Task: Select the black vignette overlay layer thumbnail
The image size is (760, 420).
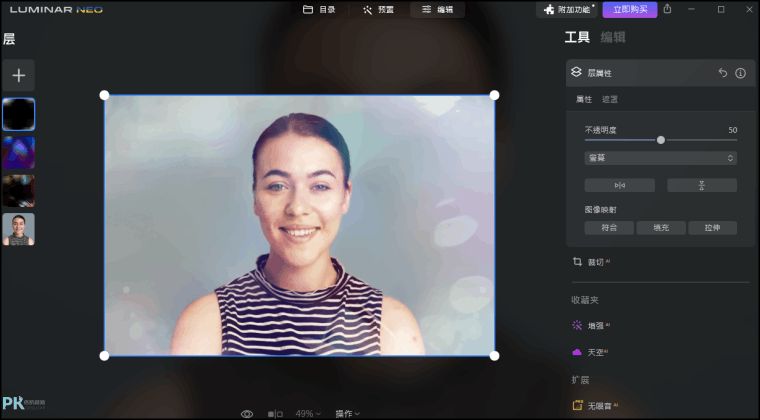Action: (x=18, y=114)
